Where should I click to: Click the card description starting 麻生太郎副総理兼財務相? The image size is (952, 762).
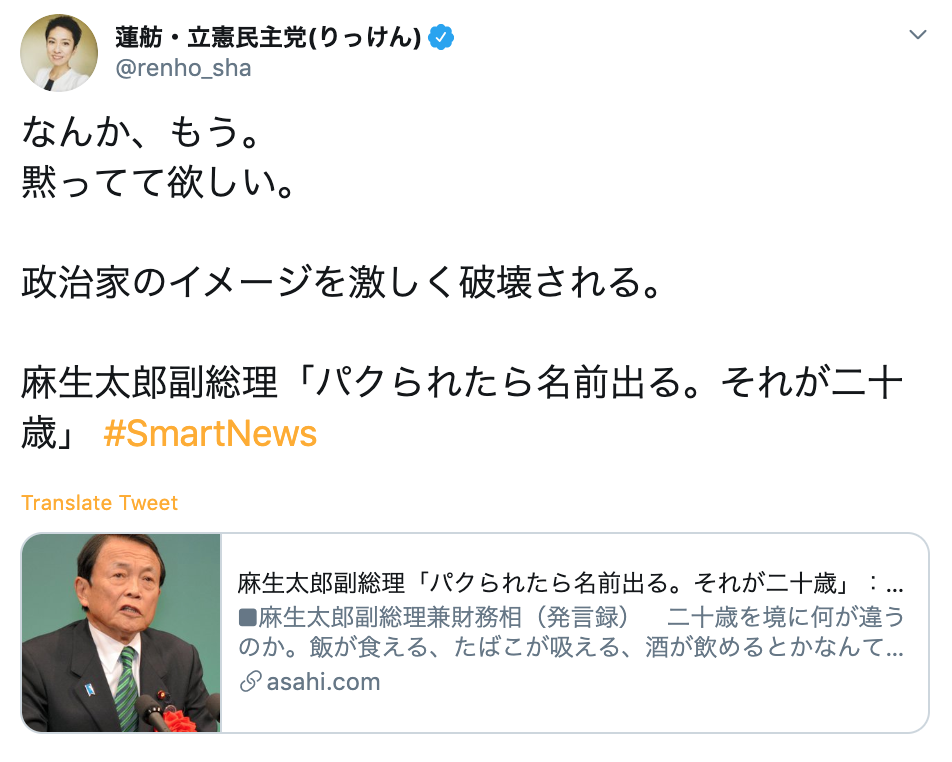(570, 632)
